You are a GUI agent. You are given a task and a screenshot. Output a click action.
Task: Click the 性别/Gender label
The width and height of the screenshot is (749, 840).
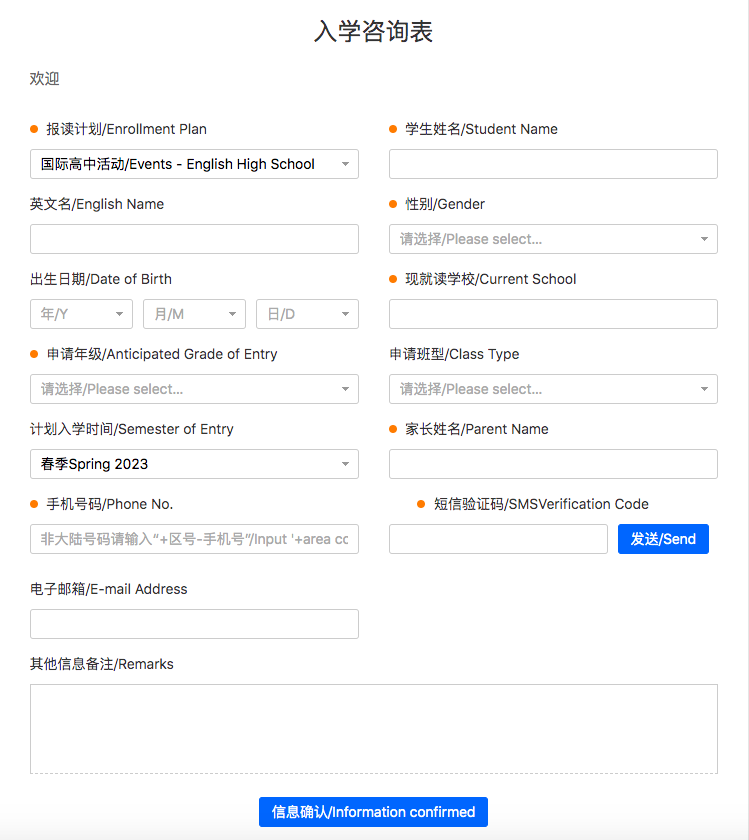tap(445, 204)
